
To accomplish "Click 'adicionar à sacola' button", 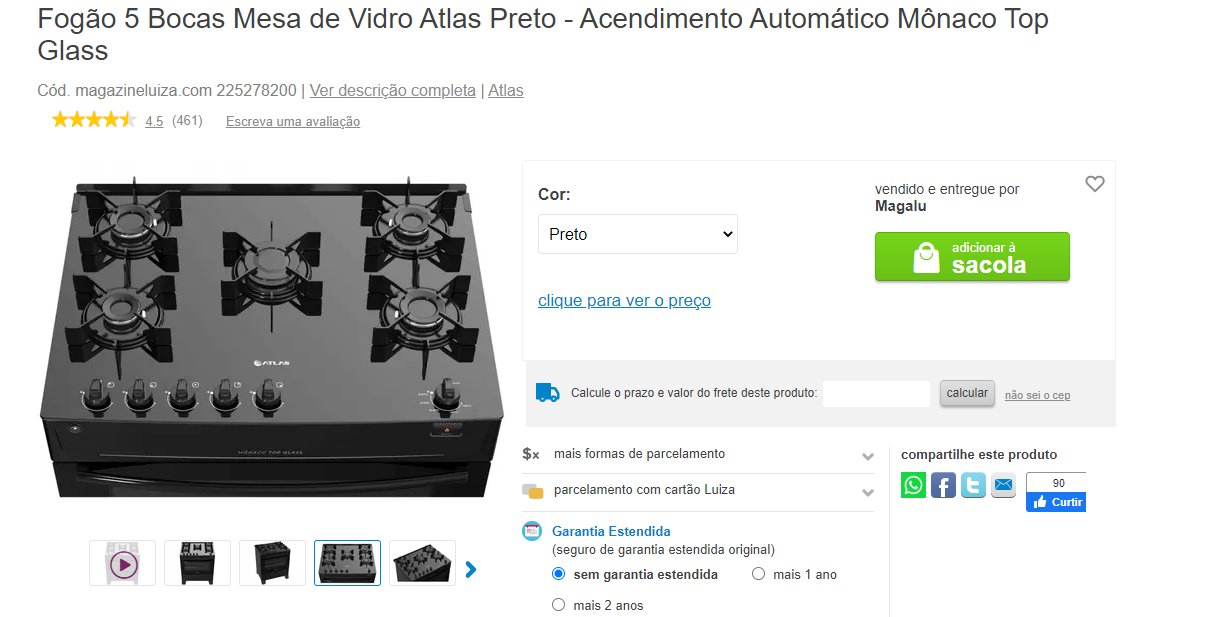I will click(x=972, y=257).
